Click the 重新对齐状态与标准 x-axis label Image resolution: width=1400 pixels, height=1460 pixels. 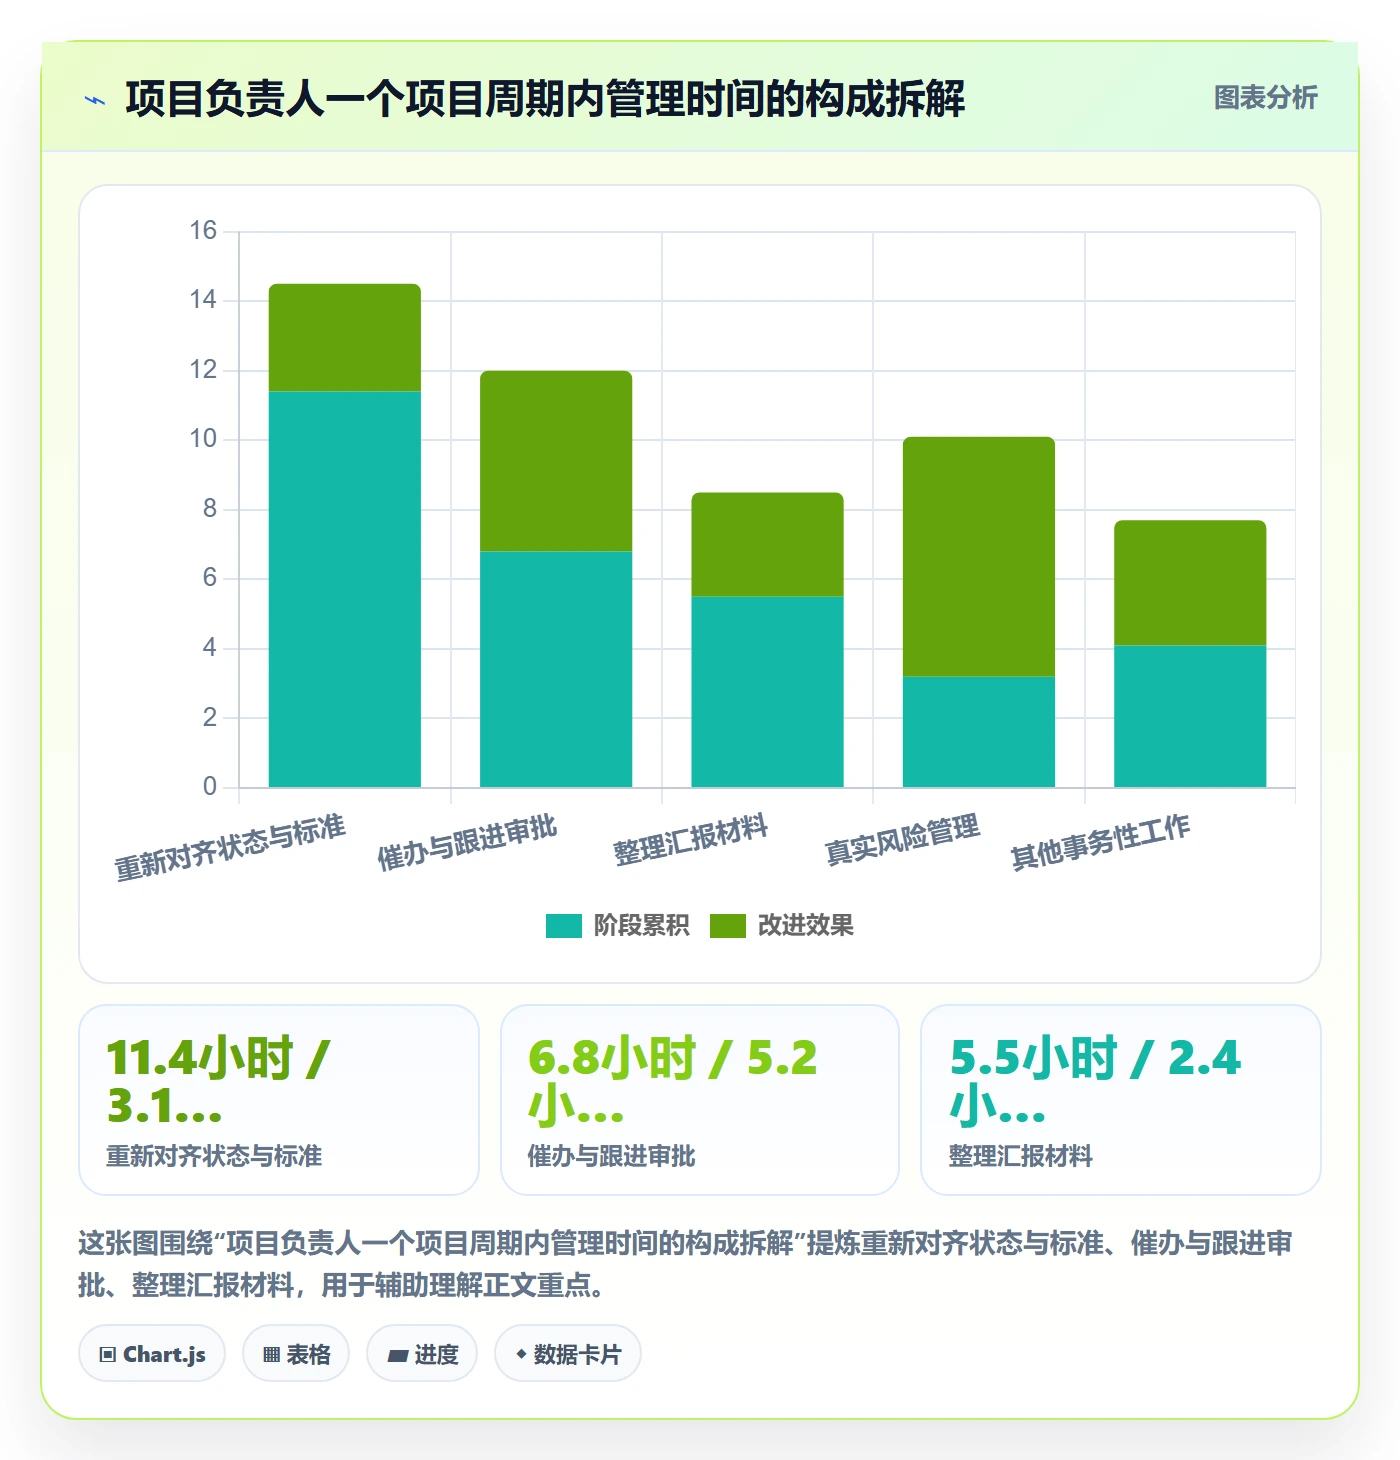click(x=230, y=848)
